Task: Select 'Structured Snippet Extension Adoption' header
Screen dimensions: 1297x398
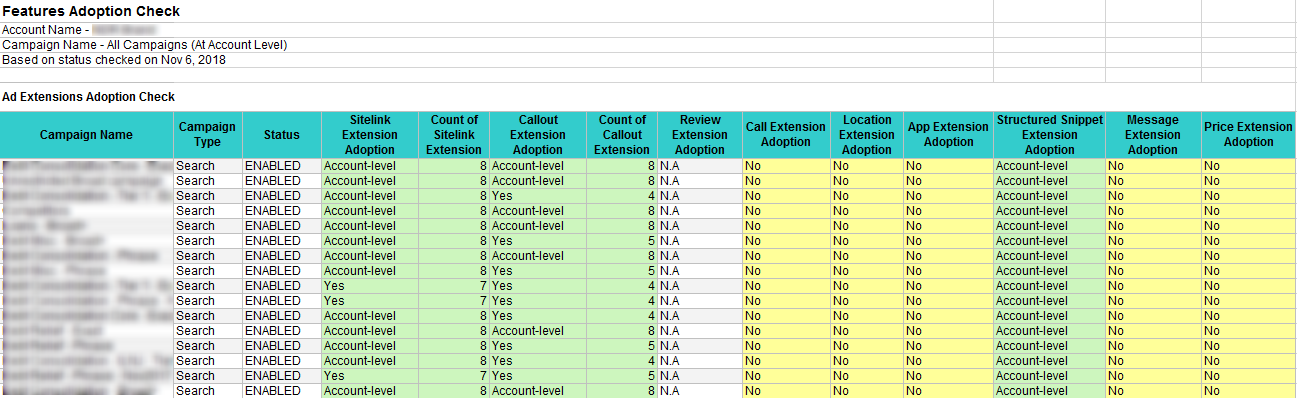Action: (x=1049, y=135)
